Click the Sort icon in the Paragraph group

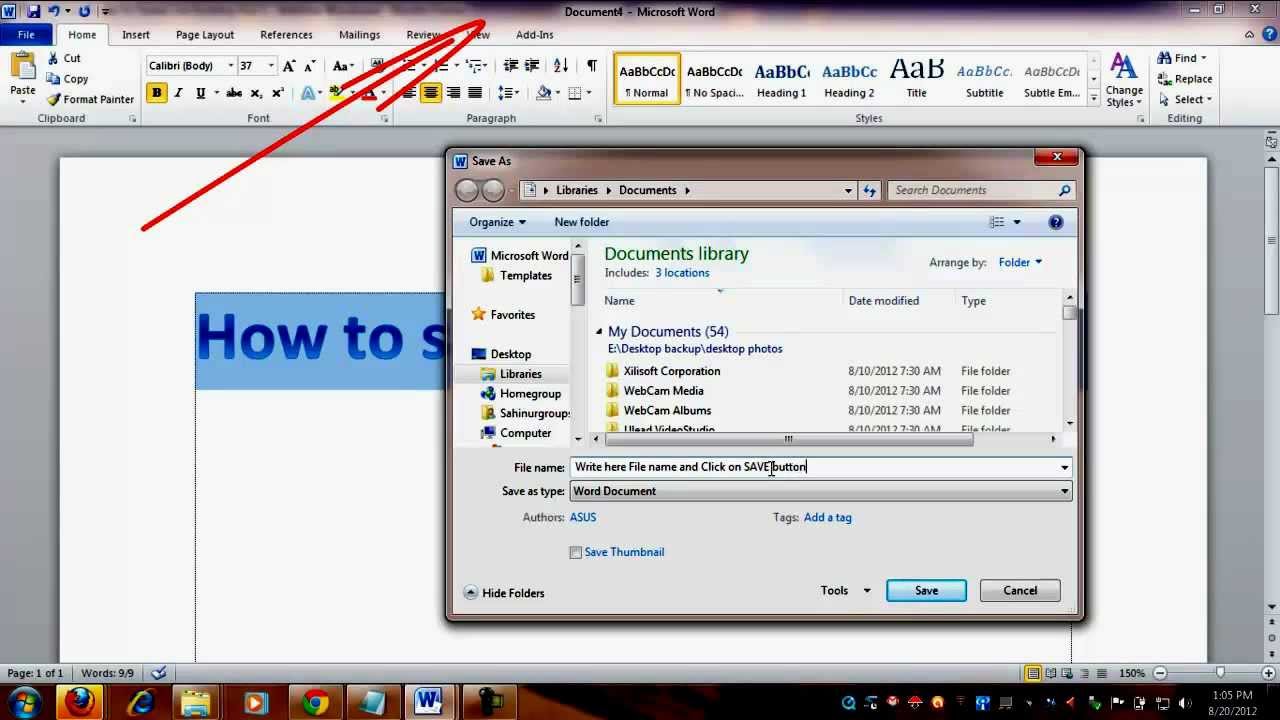tap(561, 66)
